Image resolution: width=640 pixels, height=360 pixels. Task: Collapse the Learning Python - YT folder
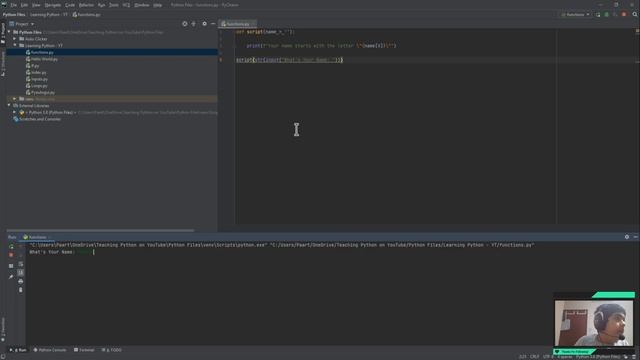(15, 45)
